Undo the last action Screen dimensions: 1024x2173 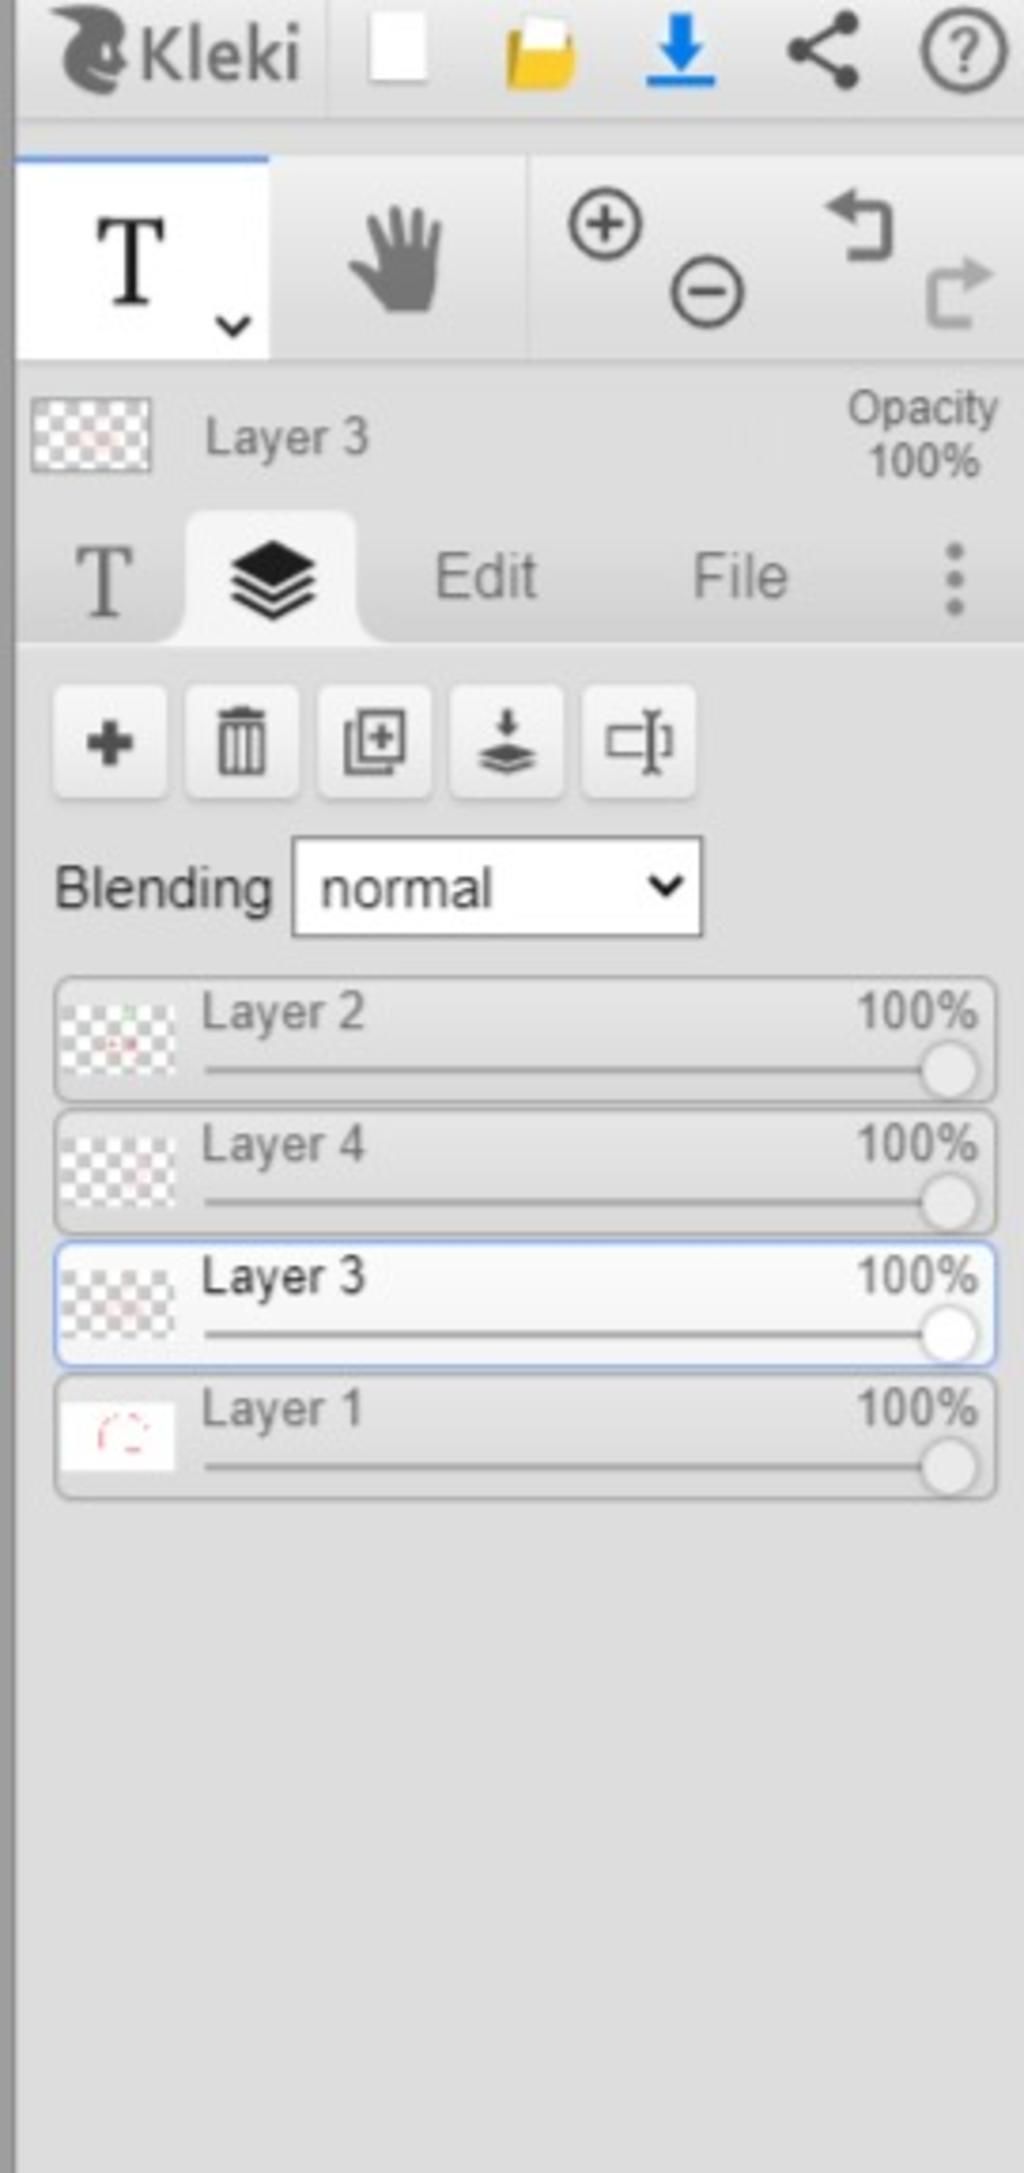860,226
